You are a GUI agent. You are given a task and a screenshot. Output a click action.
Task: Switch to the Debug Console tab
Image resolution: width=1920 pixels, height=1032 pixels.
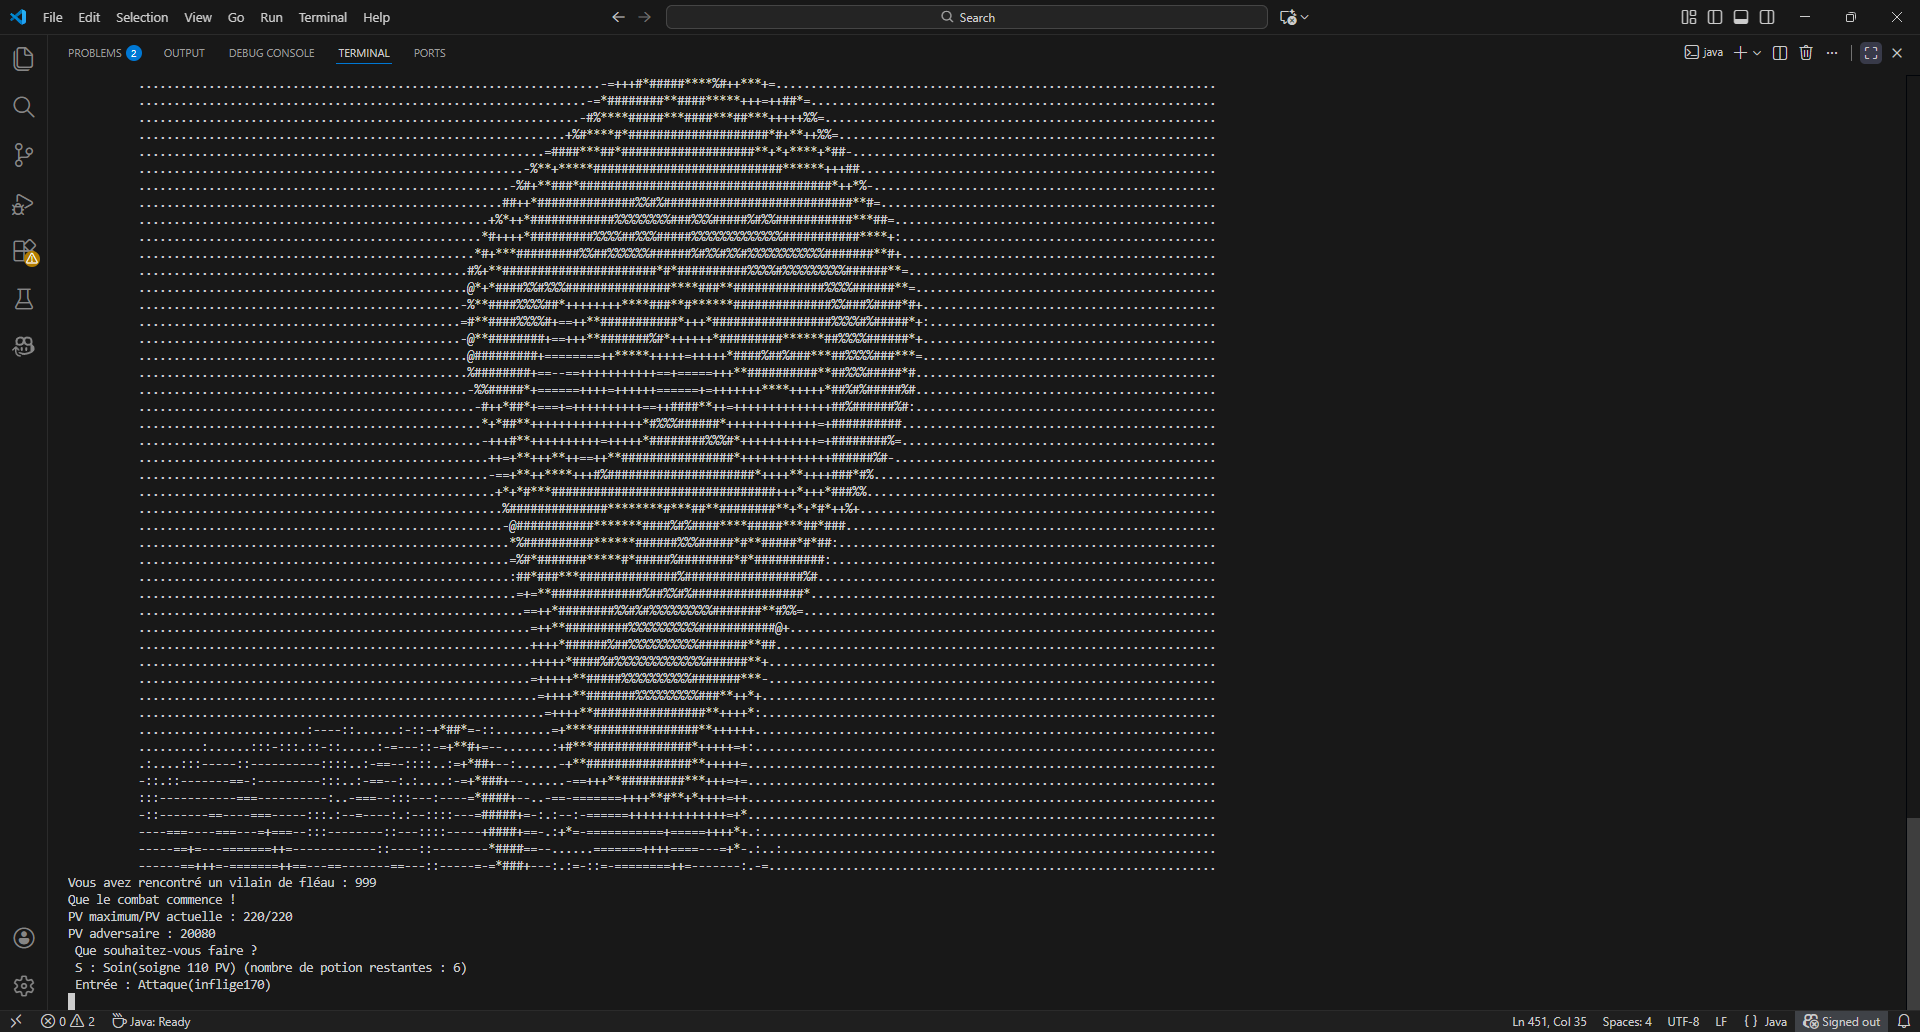271,53
